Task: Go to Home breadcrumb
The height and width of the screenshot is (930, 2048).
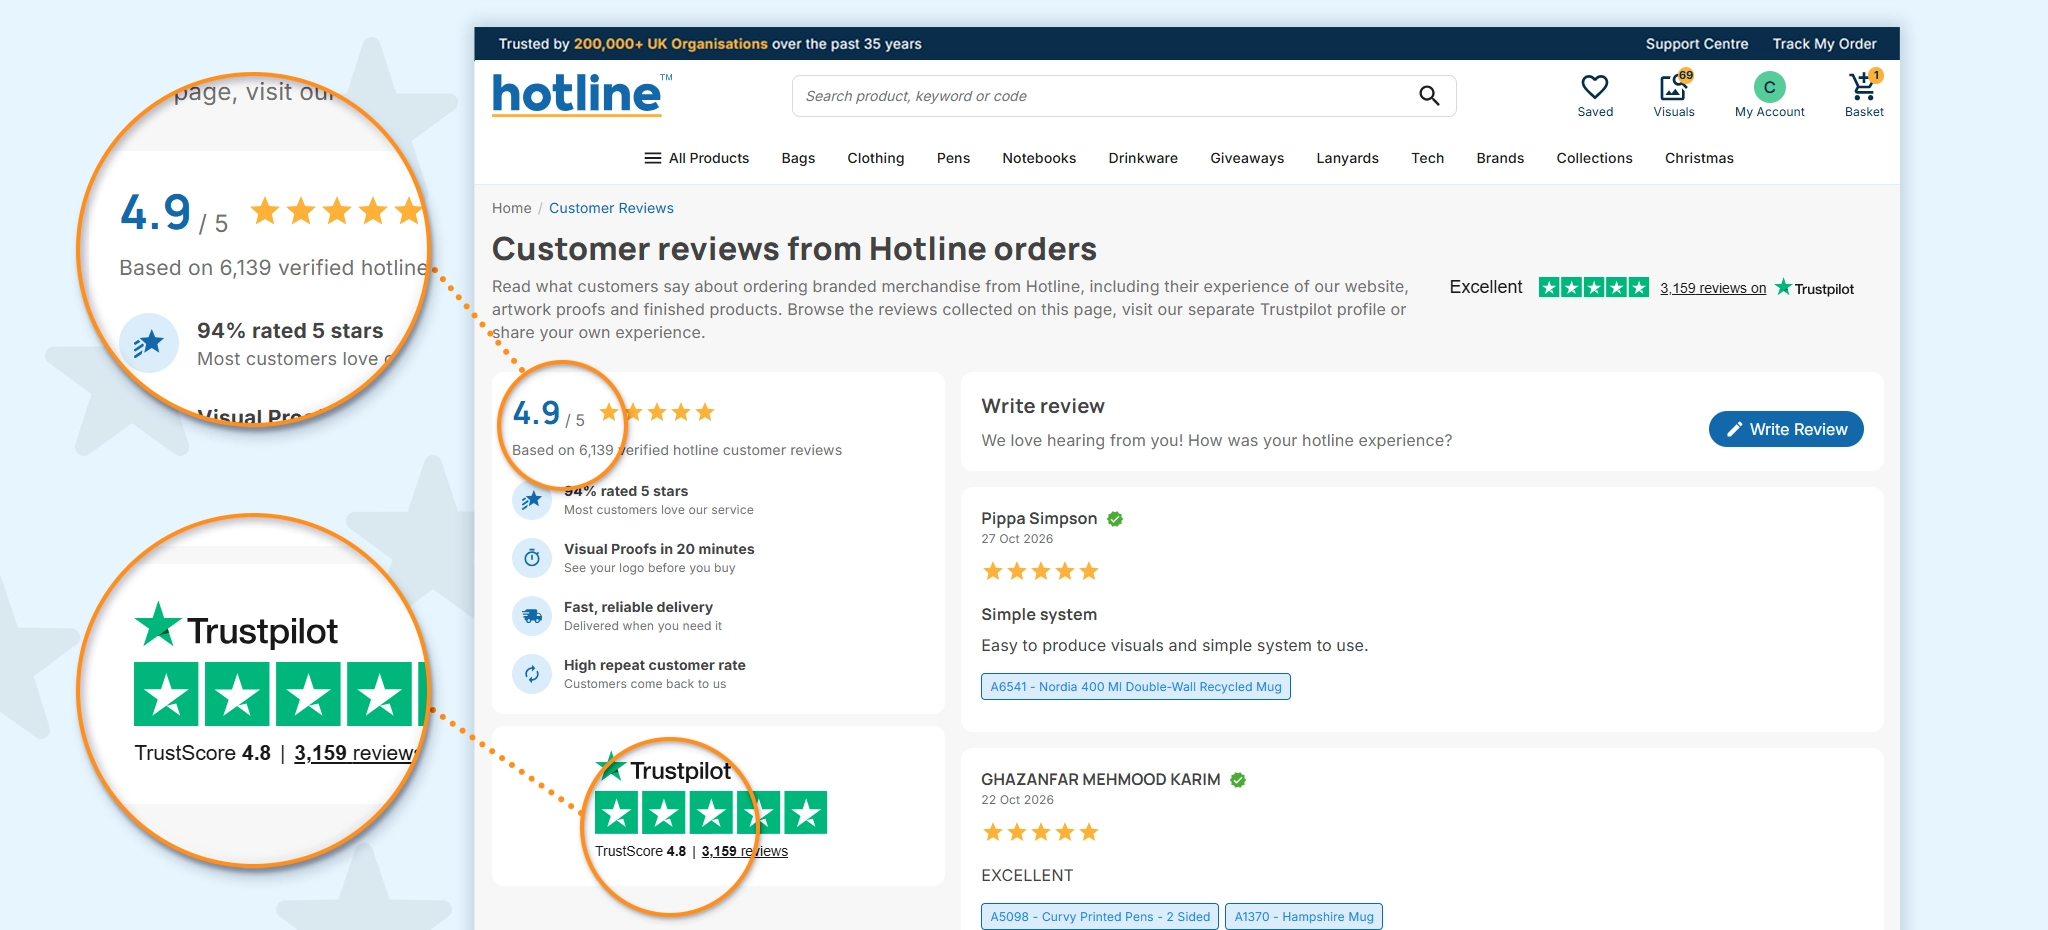Action: pyautogui.click(x=511, y=208)
